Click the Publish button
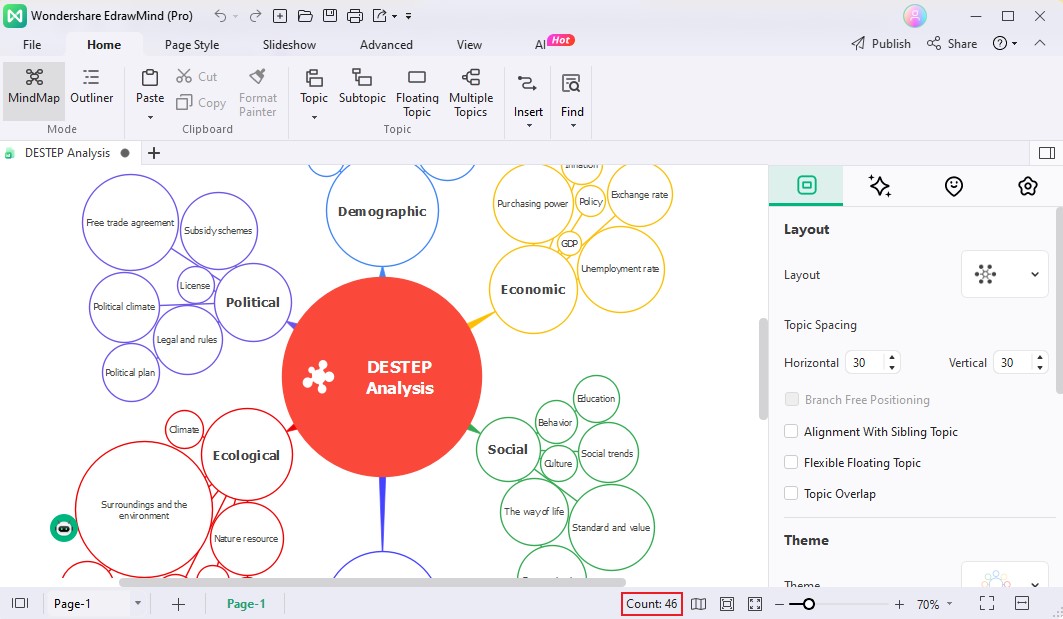The width and height of the screenshot is (1063, 619). click(881, 43)
